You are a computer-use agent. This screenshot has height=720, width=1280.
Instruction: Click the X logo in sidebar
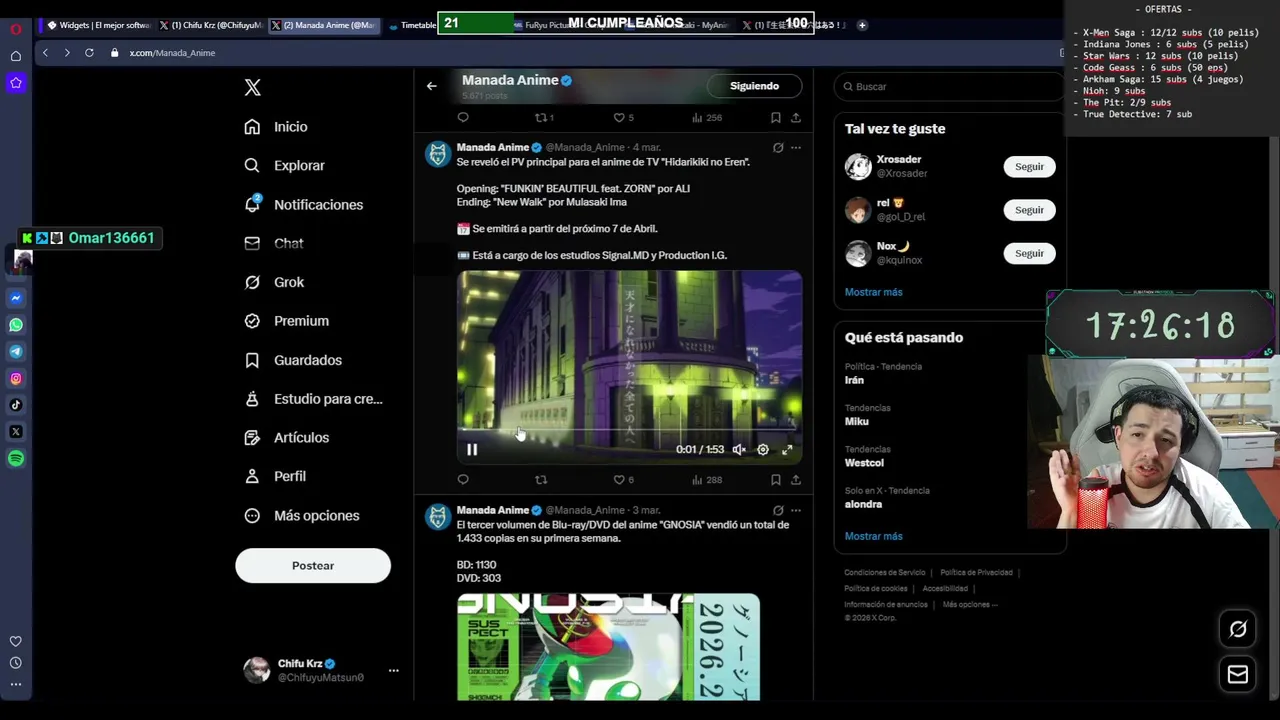252,88
